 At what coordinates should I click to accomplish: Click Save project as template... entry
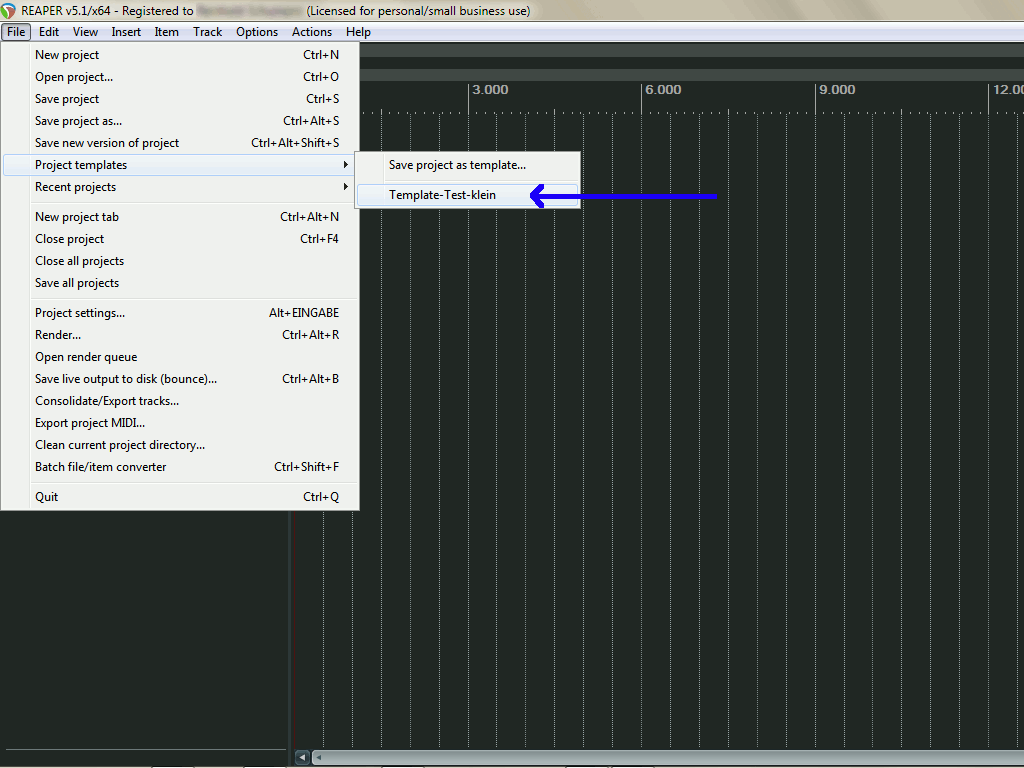tap(468, 165)
